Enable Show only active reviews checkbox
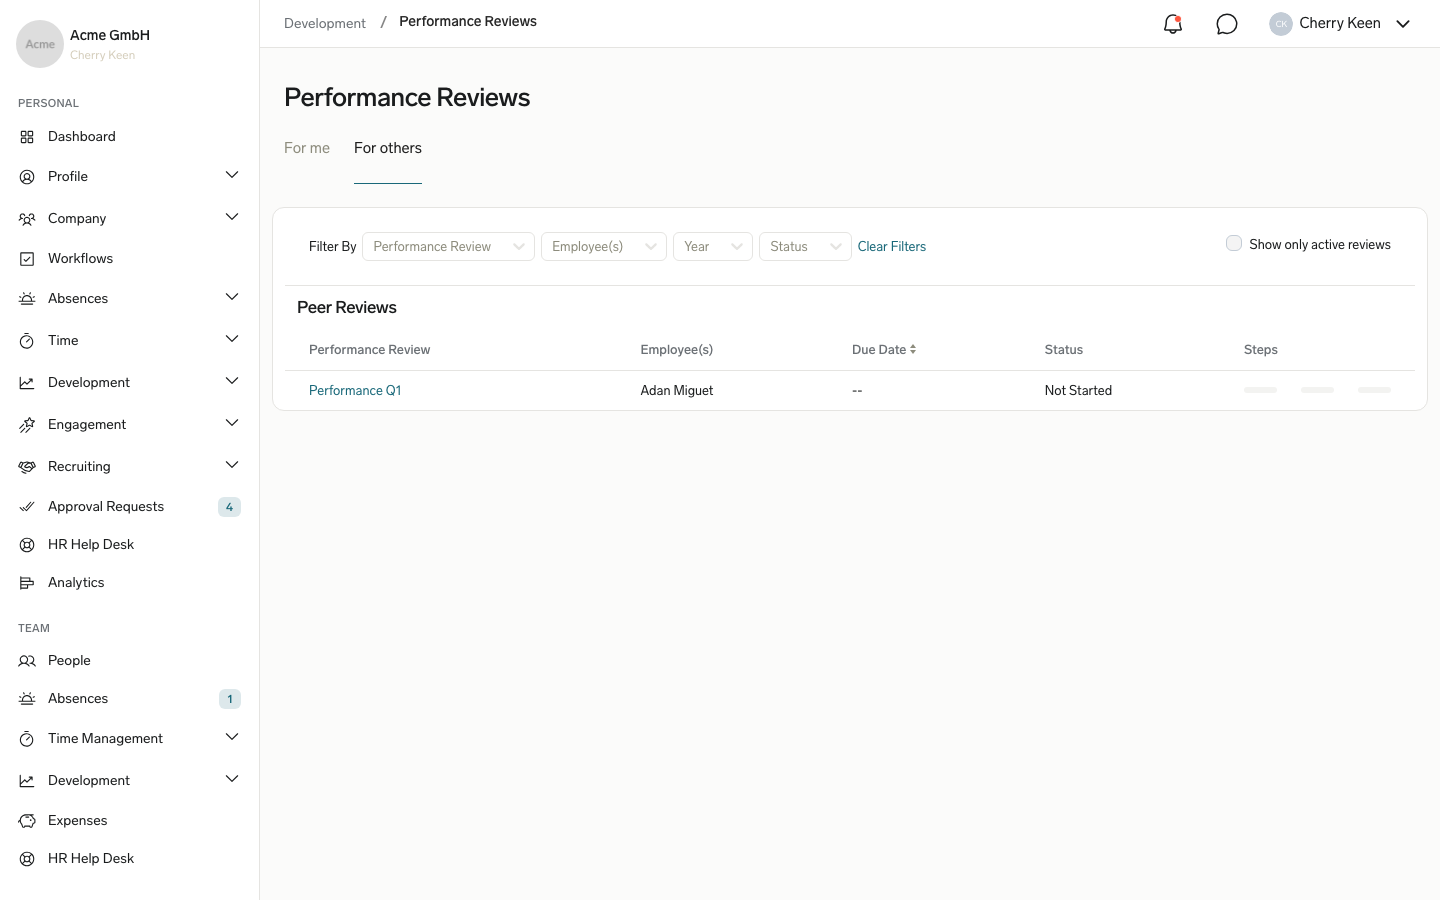The width and height of the screenshot is (1440, 900). pos(1234,244)
